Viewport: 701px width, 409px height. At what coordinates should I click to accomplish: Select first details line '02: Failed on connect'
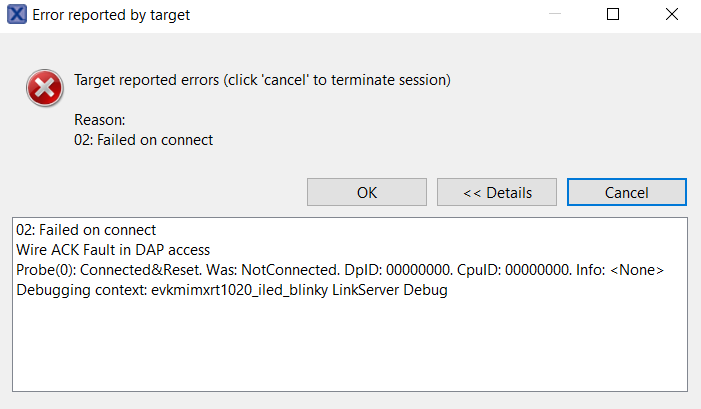pyautogui.click(x=86, y=230)
